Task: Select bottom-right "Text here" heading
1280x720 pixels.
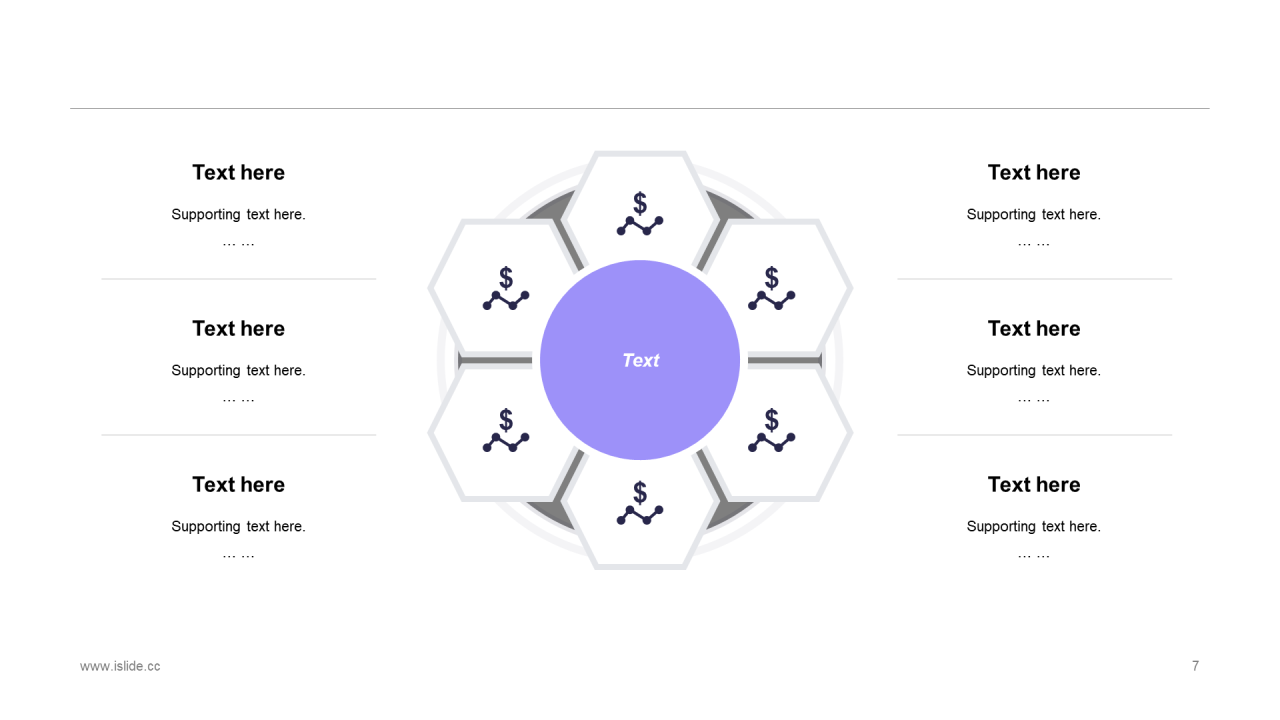Action: (x=1034, y=484)
